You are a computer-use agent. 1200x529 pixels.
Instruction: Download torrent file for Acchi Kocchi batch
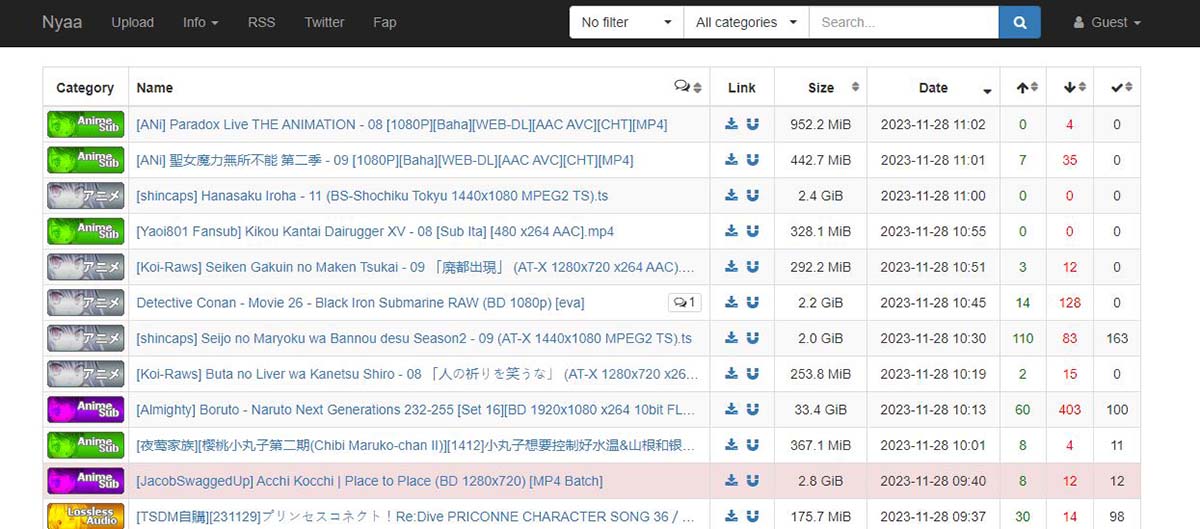pyautogui.click(x=731, y=481)
